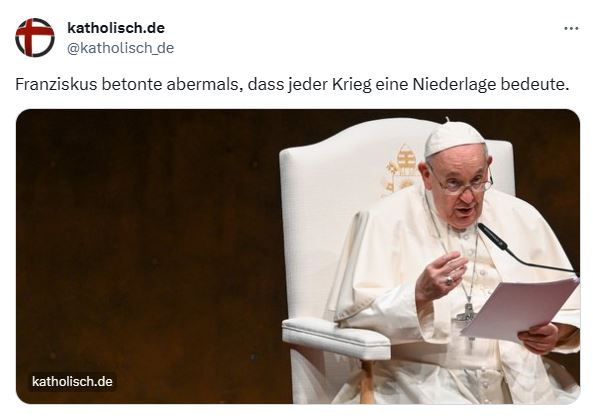The image size is (593, 418).
Task: Click the katholisch.de domain label on image
Action: 72,381
